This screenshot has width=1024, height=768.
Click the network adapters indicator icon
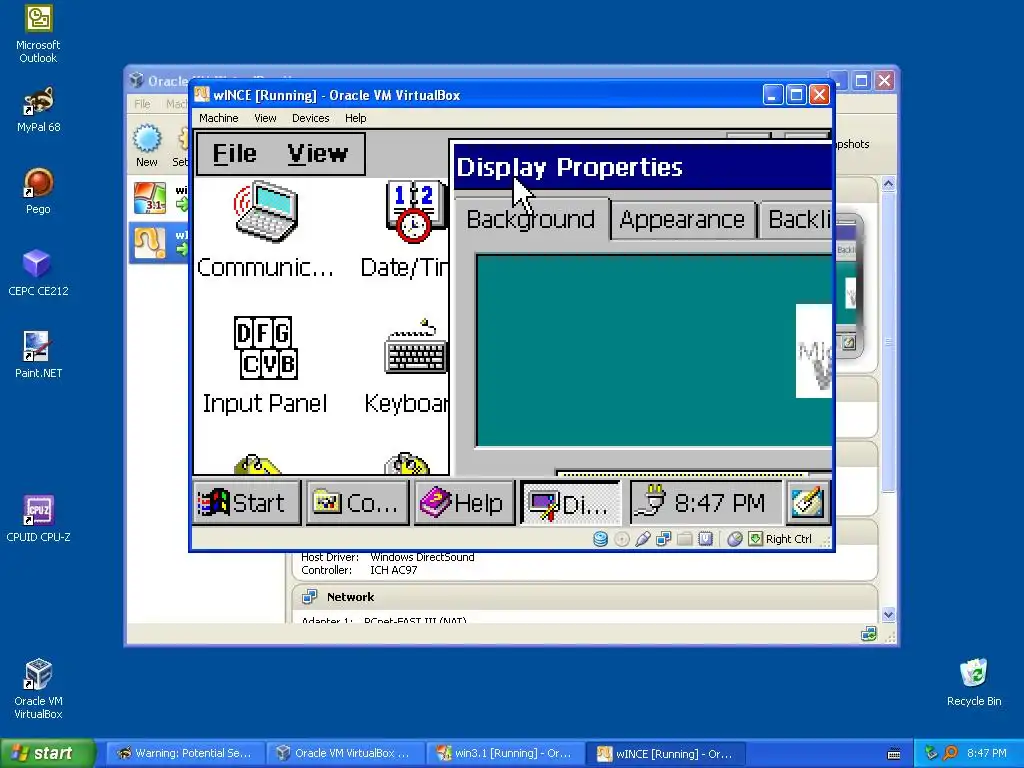point(664,539)
